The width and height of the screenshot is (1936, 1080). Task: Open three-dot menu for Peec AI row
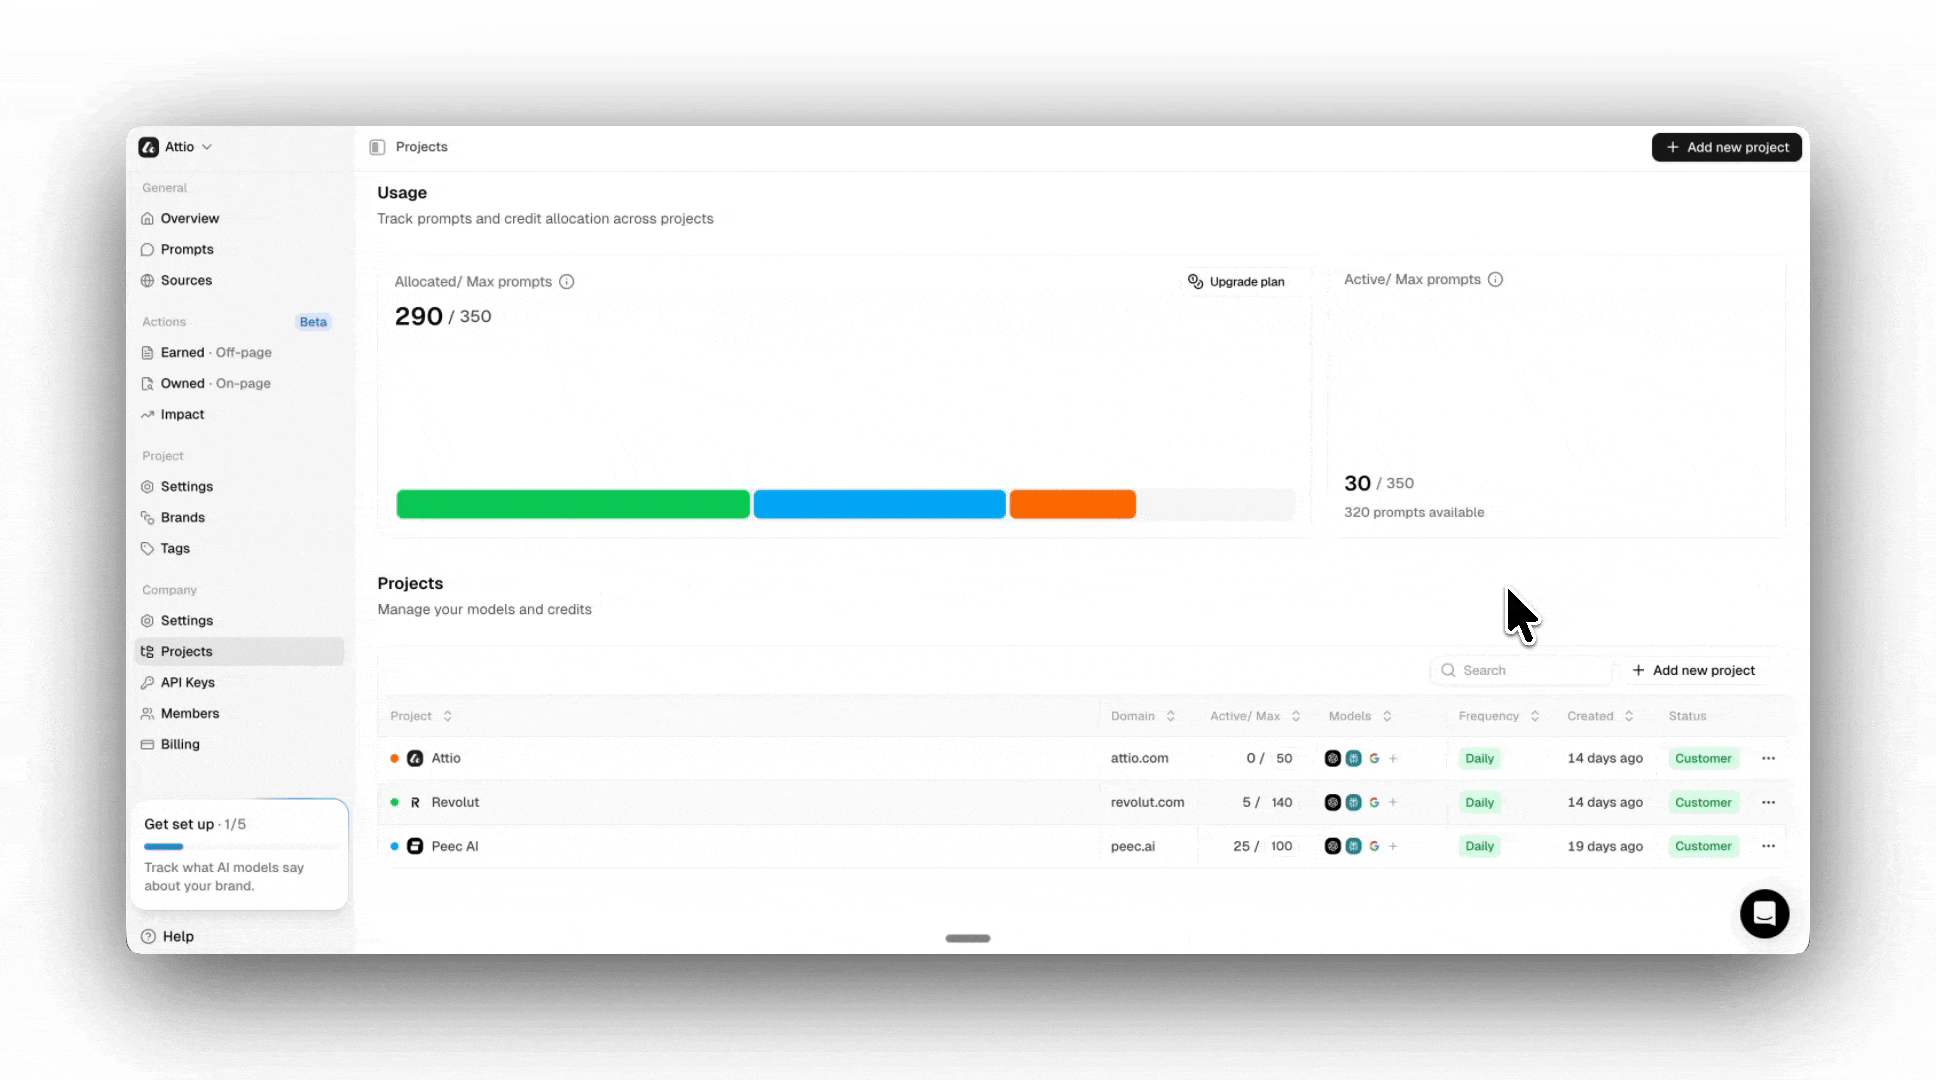click(1768, 847)
